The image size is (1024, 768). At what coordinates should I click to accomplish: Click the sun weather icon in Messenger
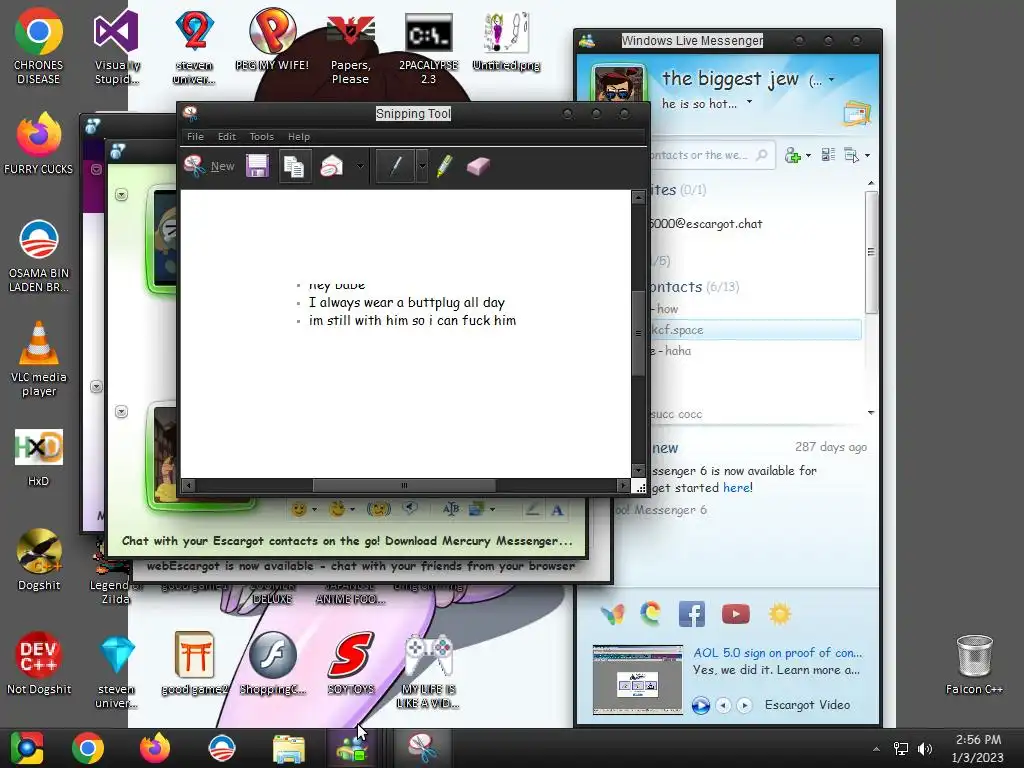(780, 614)
